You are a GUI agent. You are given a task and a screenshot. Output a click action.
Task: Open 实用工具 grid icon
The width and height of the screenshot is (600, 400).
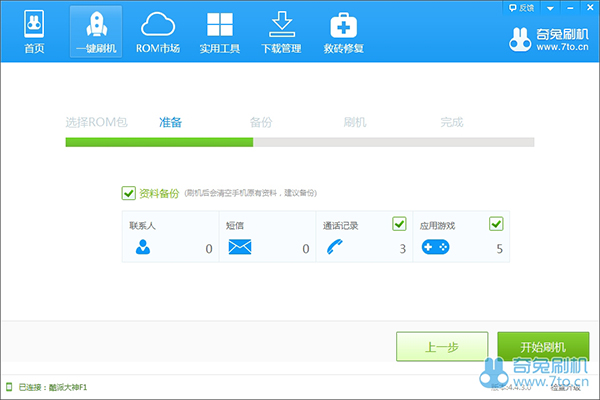point(220,24)
